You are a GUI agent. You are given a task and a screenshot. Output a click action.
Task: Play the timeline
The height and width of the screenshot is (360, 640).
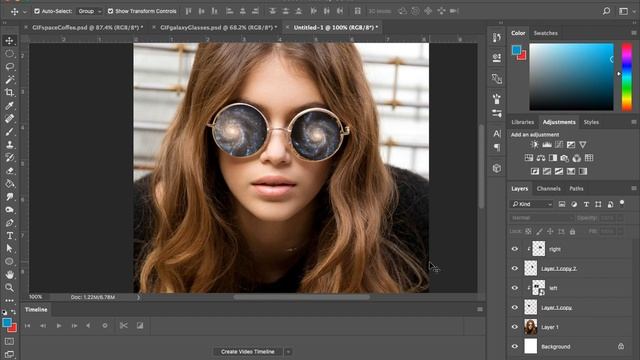pyautogui.click(x=59, y=325)
